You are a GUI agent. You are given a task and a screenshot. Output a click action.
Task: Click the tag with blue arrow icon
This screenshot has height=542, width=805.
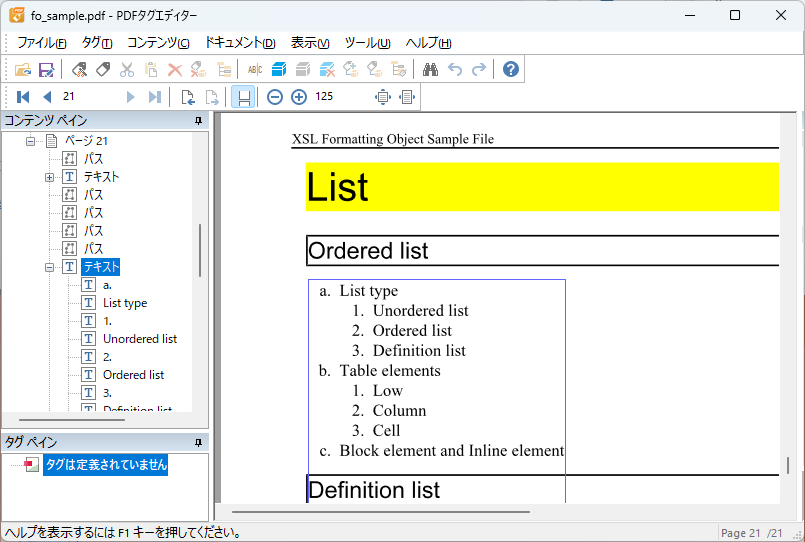[x=375, y=69]
